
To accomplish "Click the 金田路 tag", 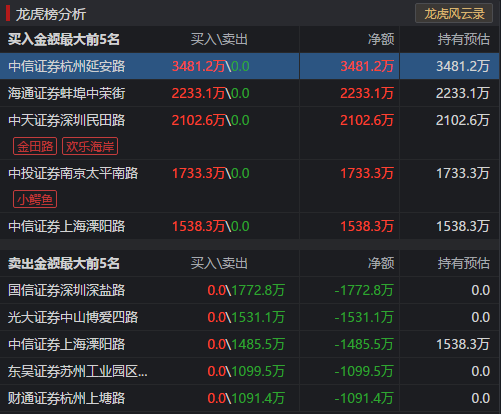I will click(35, 146).
